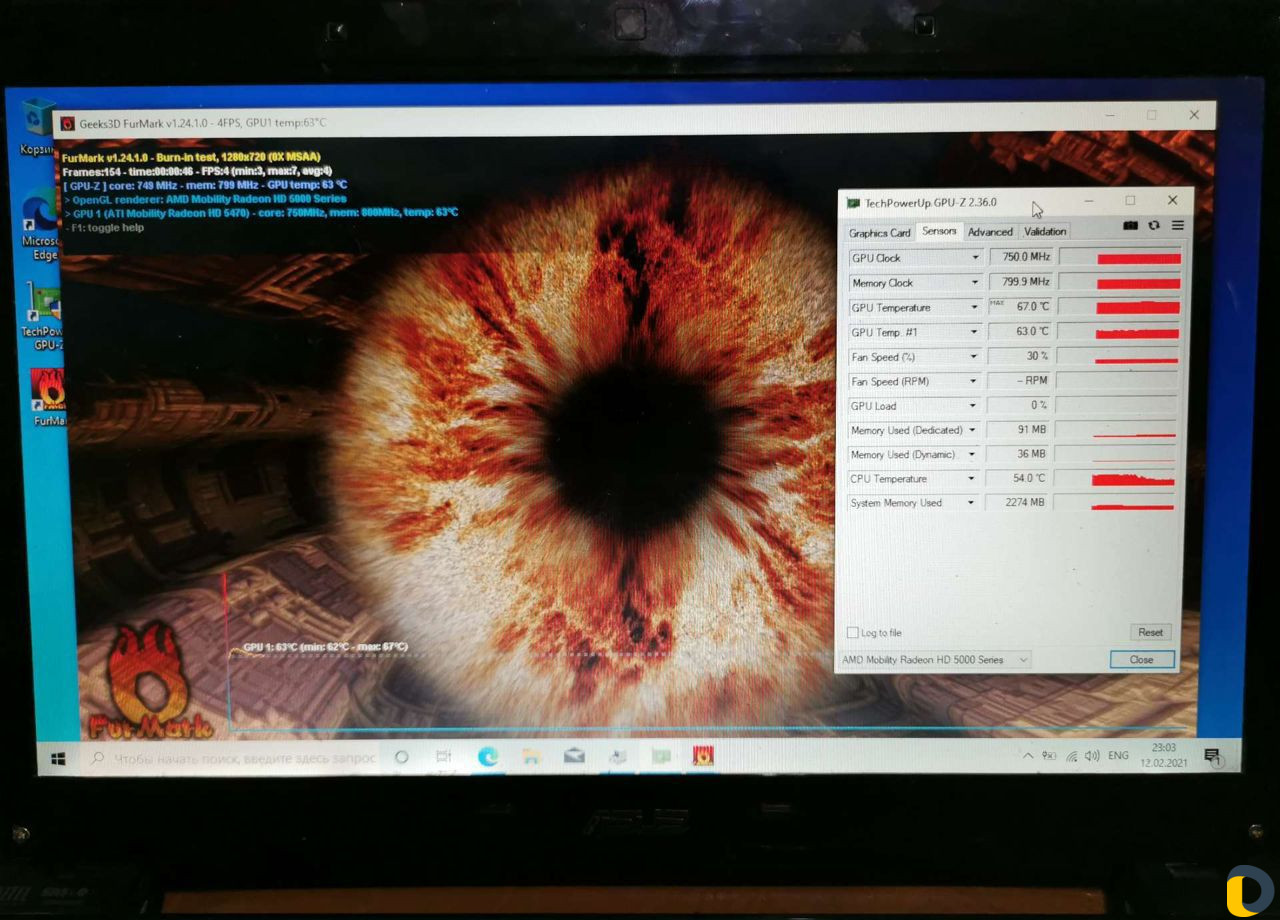Show hidden system tray icons
The image size is (1280, 920).
click(1026, 756)
